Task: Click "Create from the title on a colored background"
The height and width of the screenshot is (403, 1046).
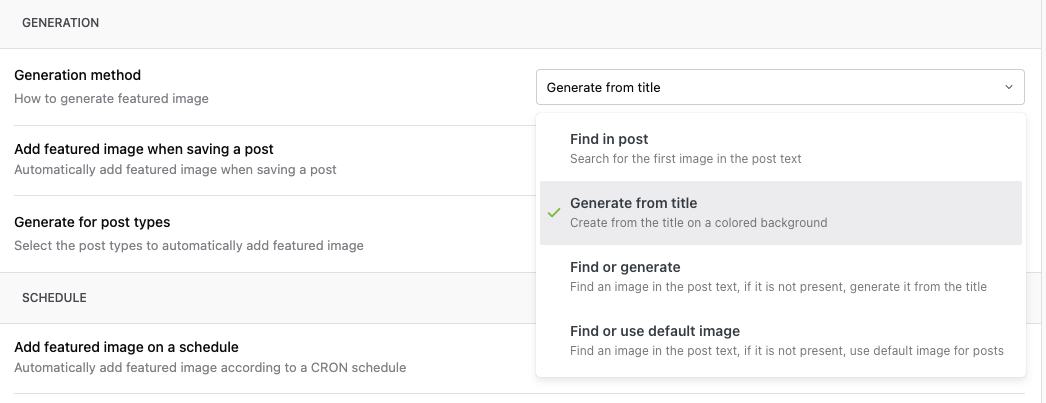Action: click(x=698, y=222)
